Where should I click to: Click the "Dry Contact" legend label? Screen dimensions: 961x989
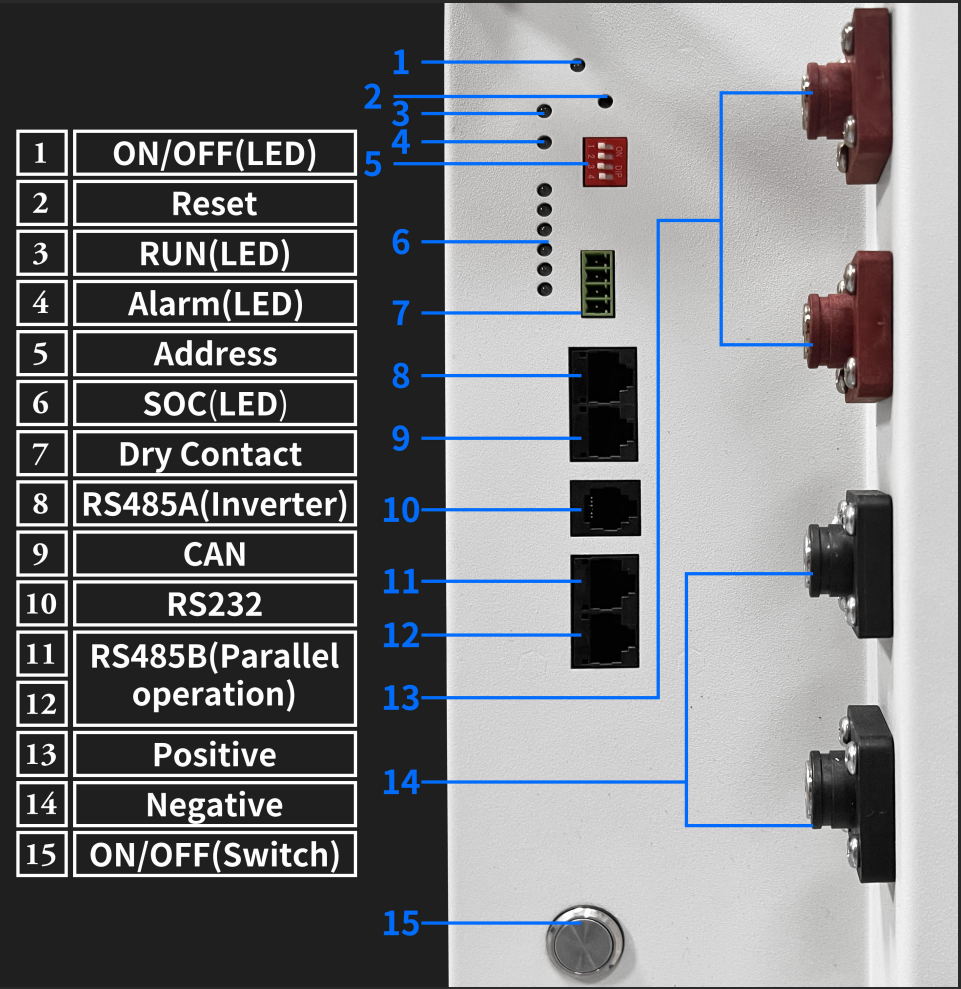215,454
